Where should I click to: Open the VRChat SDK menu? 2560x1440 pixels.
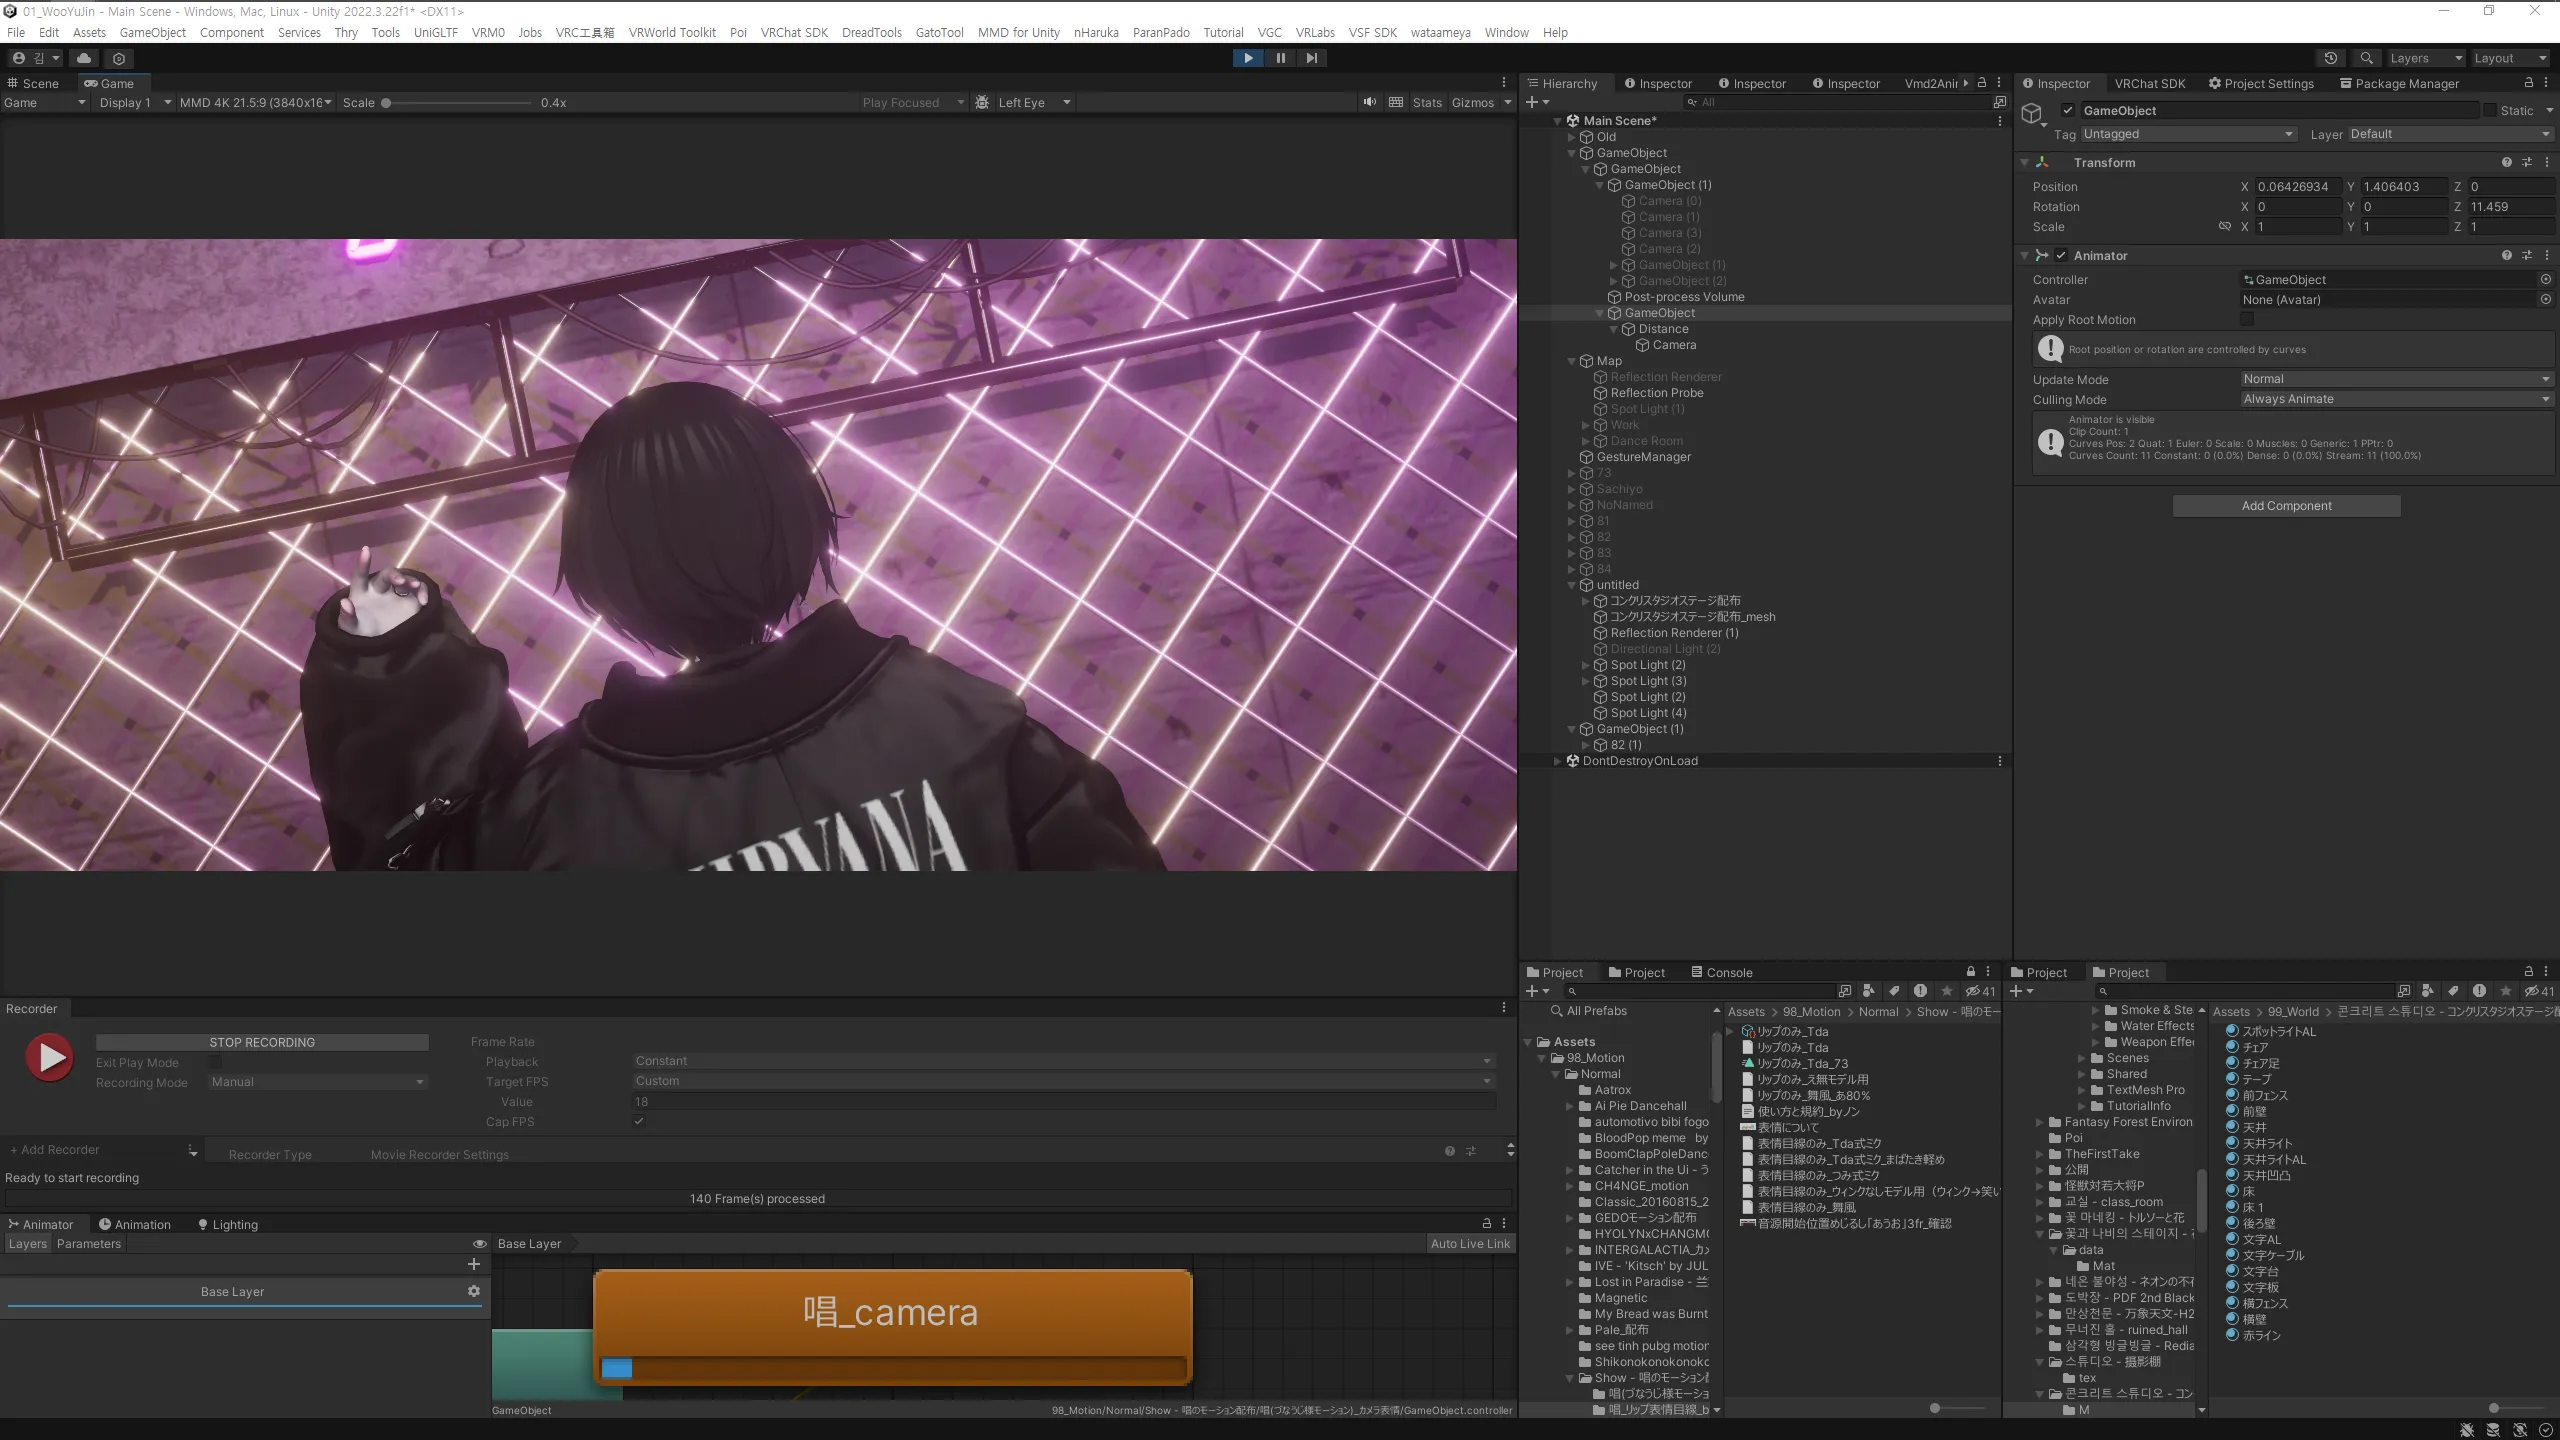point(794,32)
